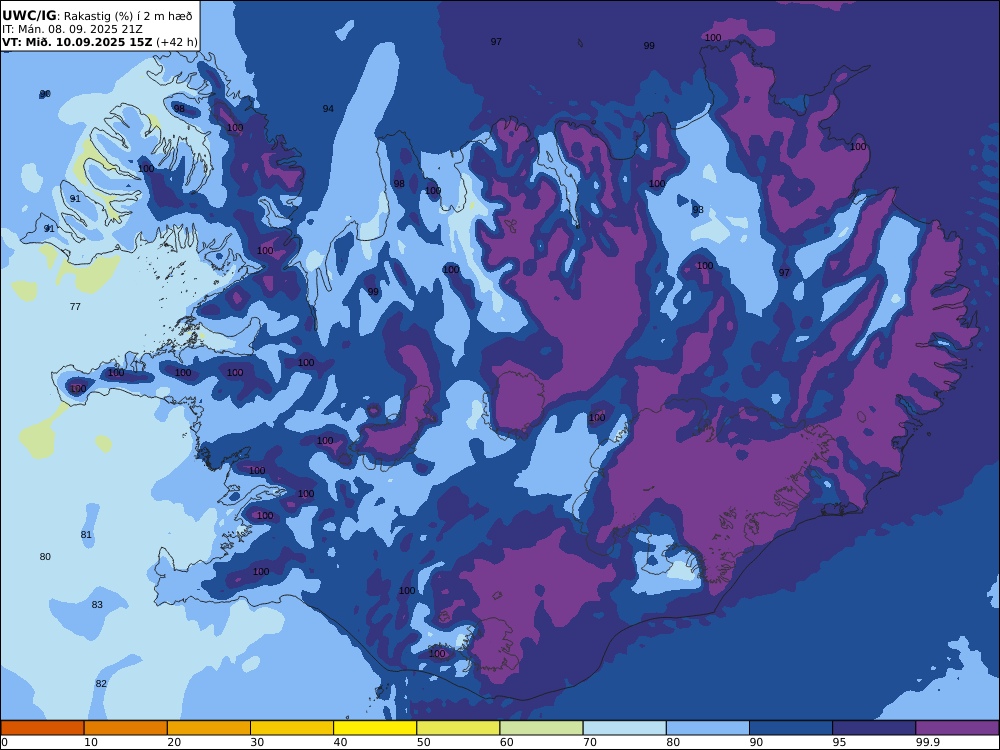The width and height of the screenshot is (1000, 750).
Task: Click the '94' humidity value on the map
Action: coord(328,109)
